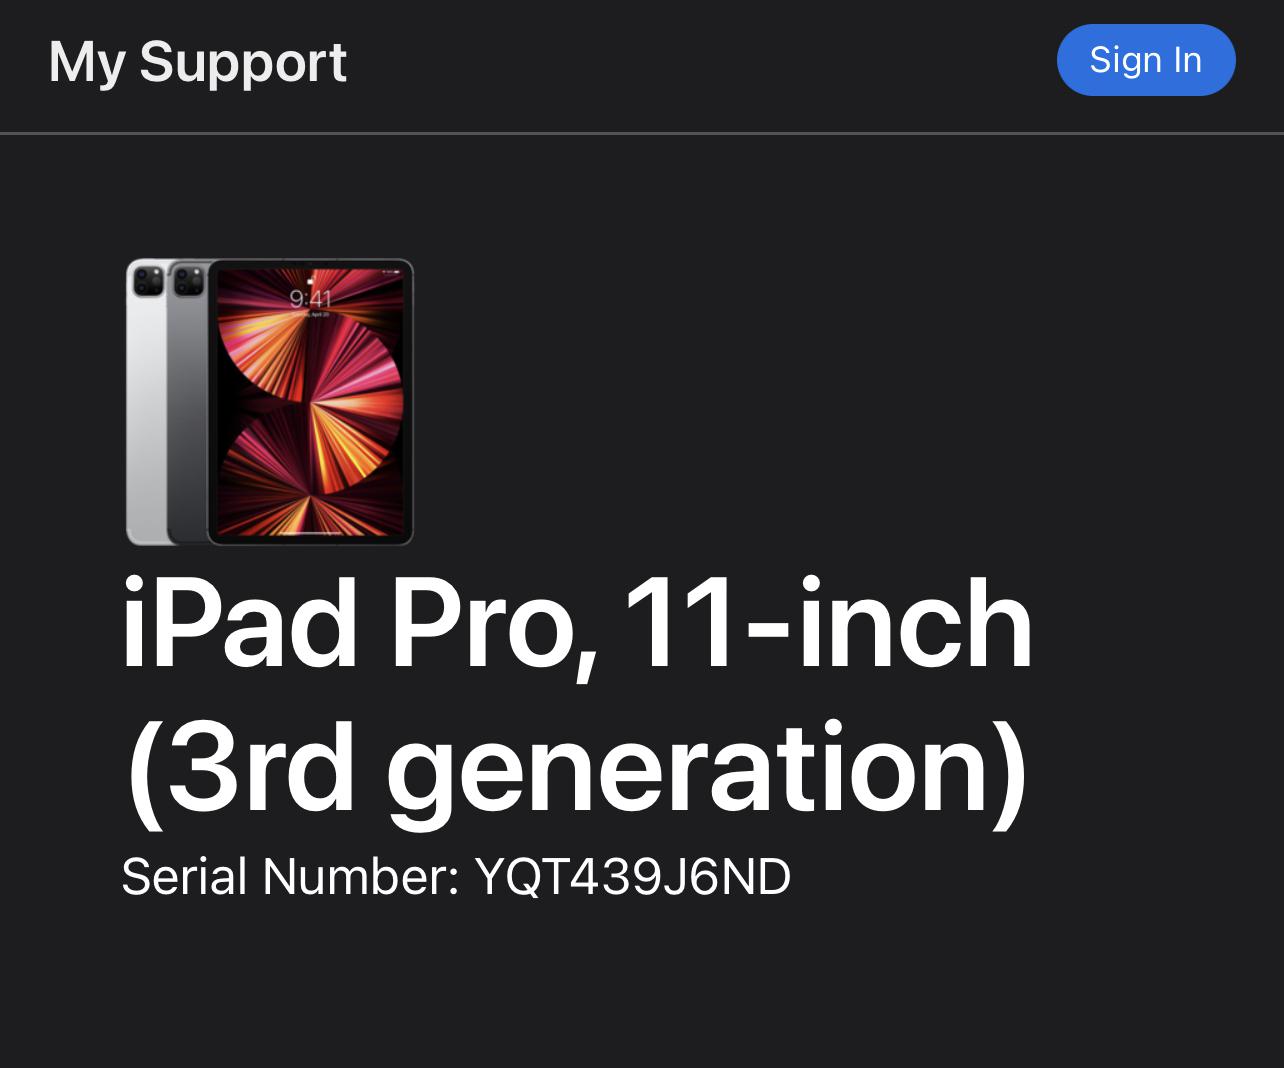Click the camera module on the gray iPad
This screenshot has height=1068, width=1284.
[x=188, y=281]
